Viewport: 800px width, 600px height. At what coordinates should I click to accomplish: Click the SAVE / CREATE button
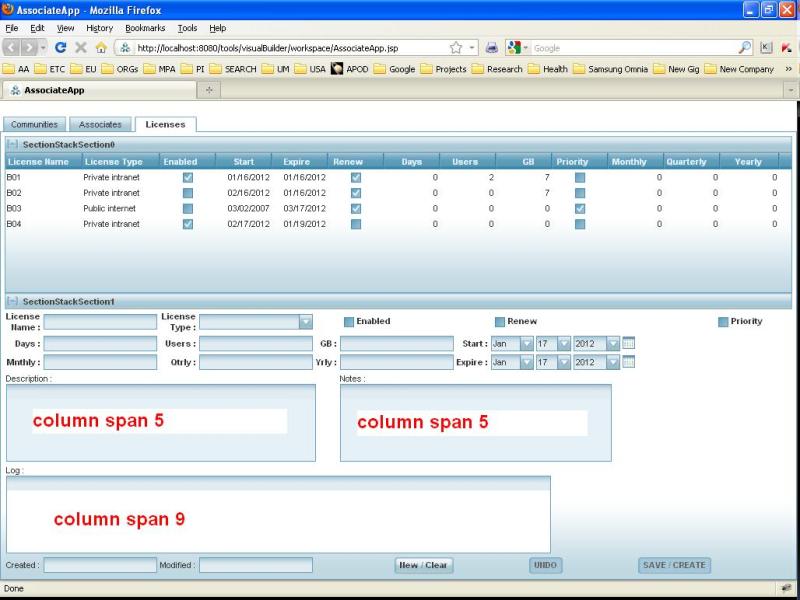[x=674, y=565]
